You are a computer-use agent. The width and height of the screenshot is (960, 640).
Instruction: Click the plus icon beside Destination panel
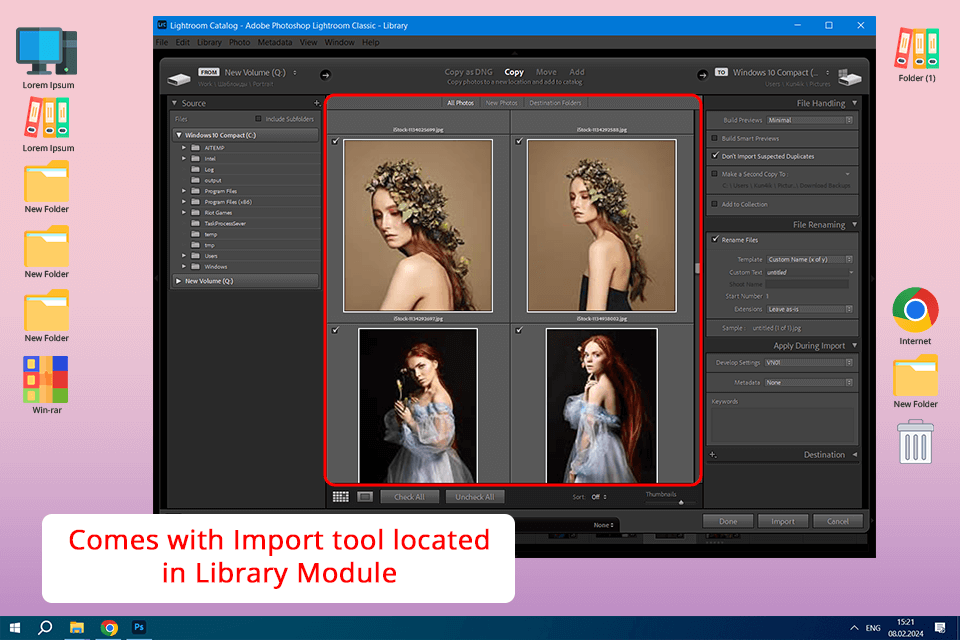pyautogui.click(x=713, y=455)
